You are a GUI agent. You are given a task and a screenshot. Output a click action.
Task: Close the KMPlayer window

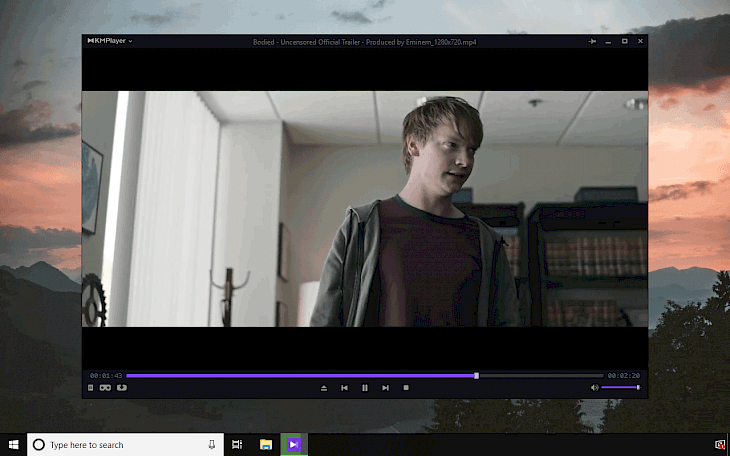pos(641,41)
